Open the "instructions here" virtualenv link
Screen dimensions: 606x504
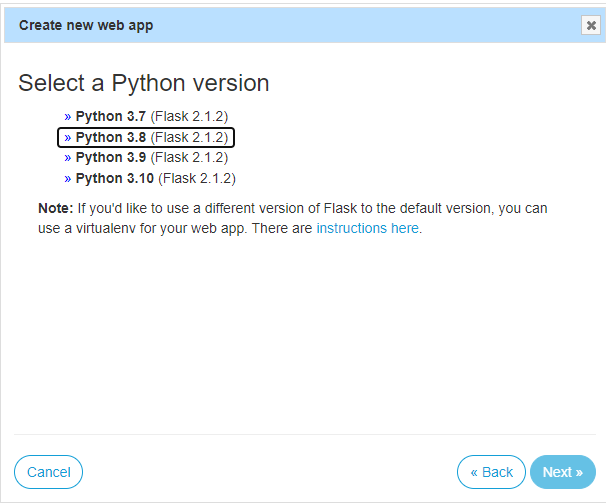point(367,228)
